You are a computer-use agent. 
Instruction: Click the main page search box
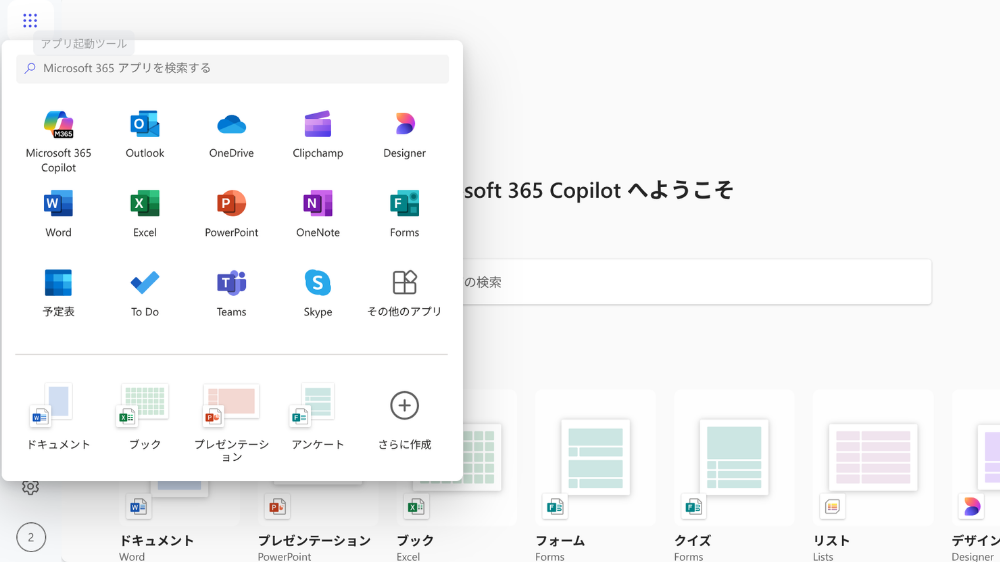pyautogui.click(x=697, y=282)
